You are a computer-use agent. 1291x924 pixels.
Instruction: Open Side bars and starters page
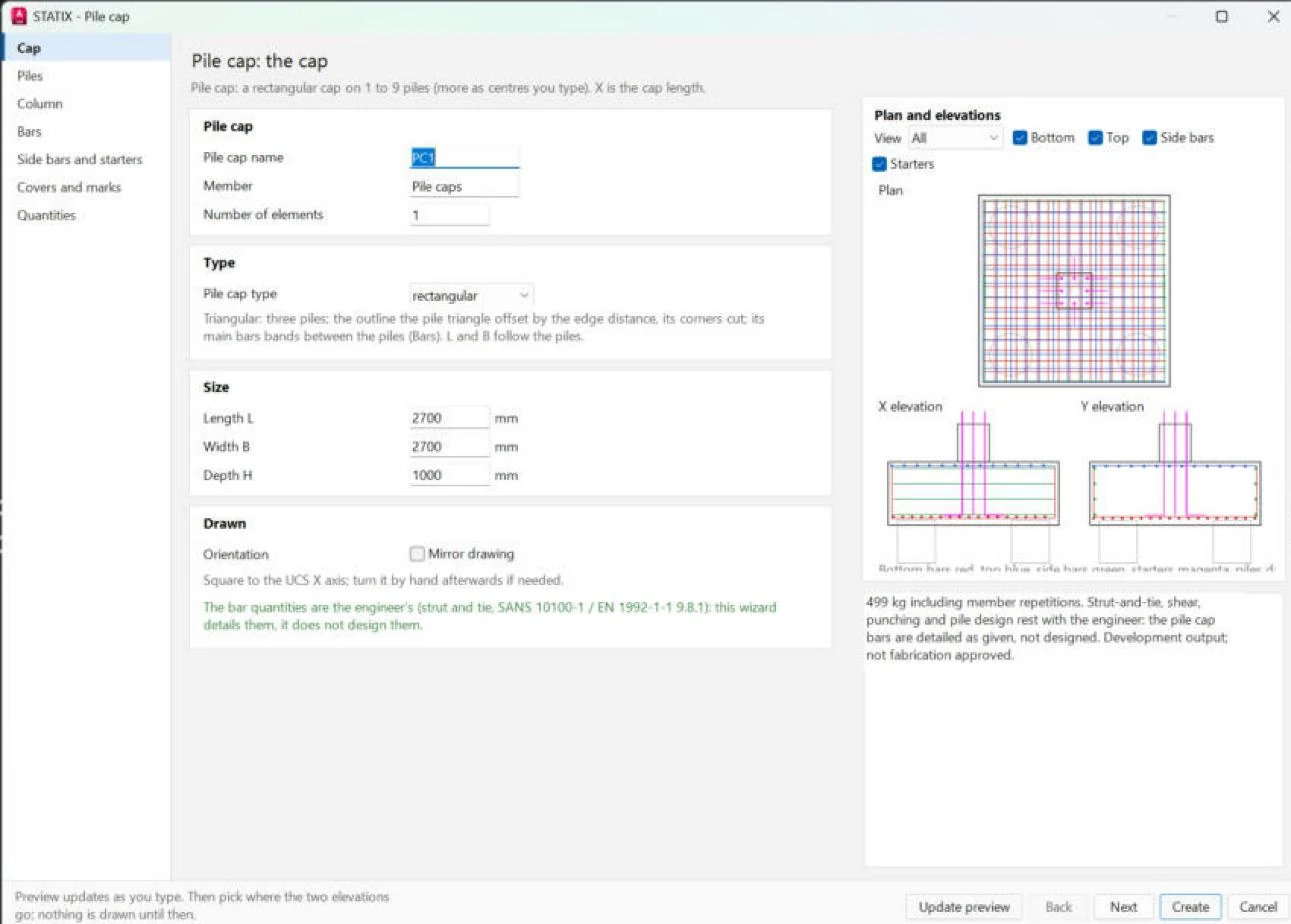(x=86, y=160)
